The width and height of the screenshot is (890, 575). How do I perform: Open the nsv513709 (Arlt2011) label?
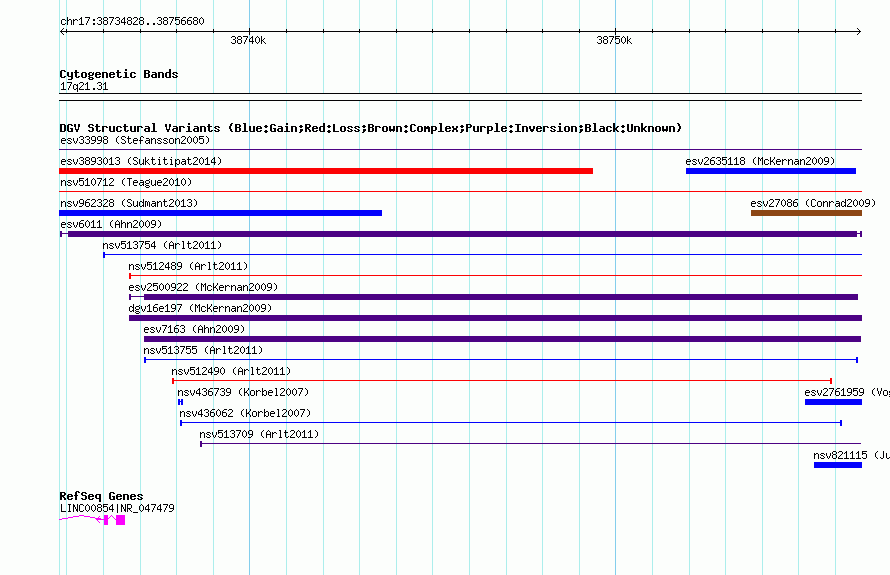click(259, 434)
